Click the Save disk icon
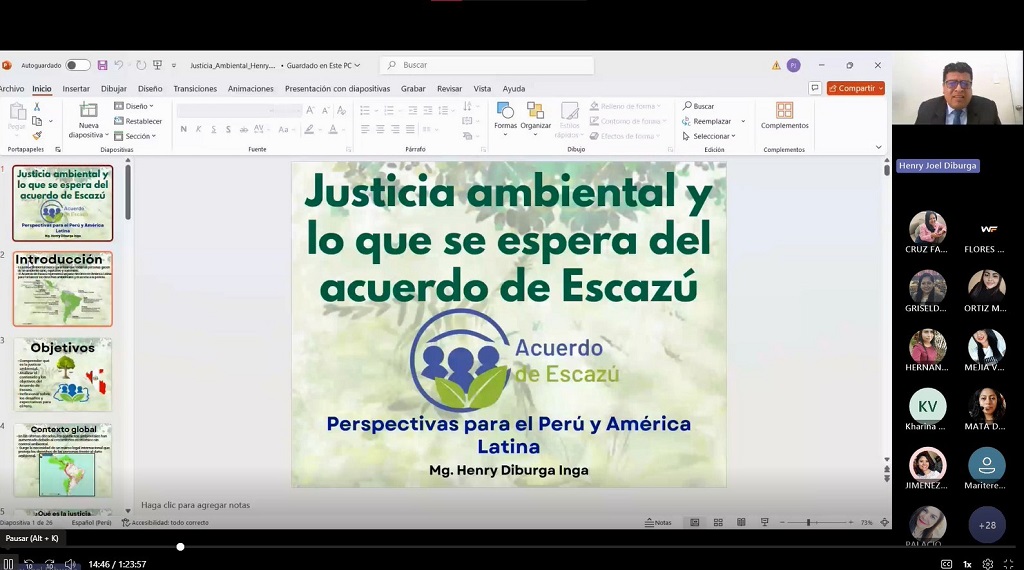Screen dimensions: 1024x570 [x=102, y=65]
